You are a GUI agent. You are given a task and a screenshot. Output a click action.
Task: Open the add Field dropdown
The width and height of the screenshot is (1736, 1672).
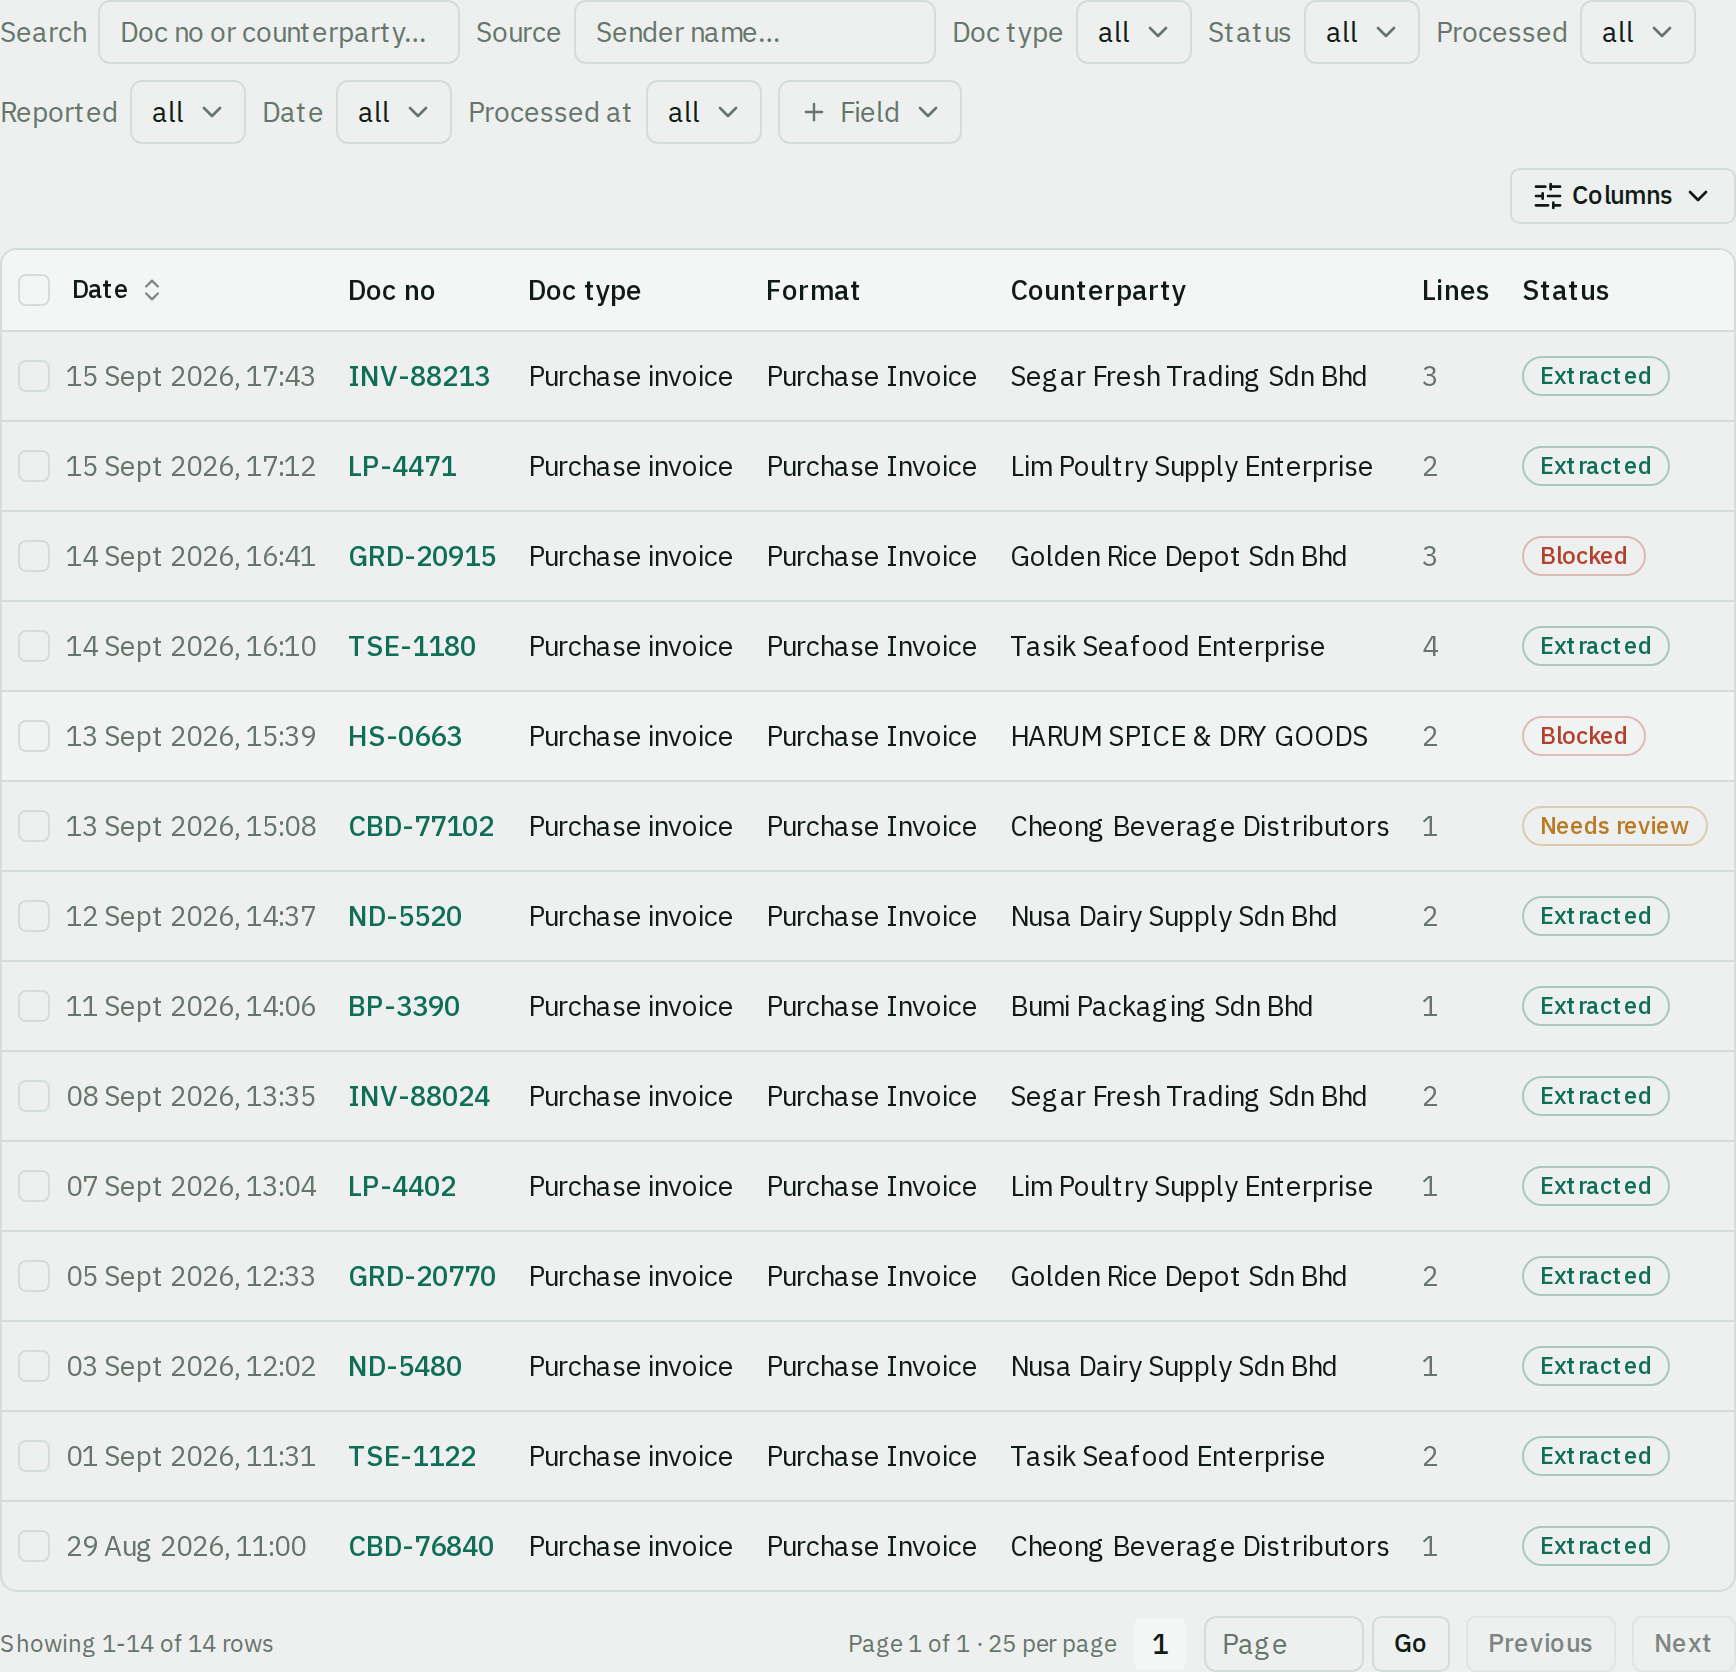tap(869, 112)
